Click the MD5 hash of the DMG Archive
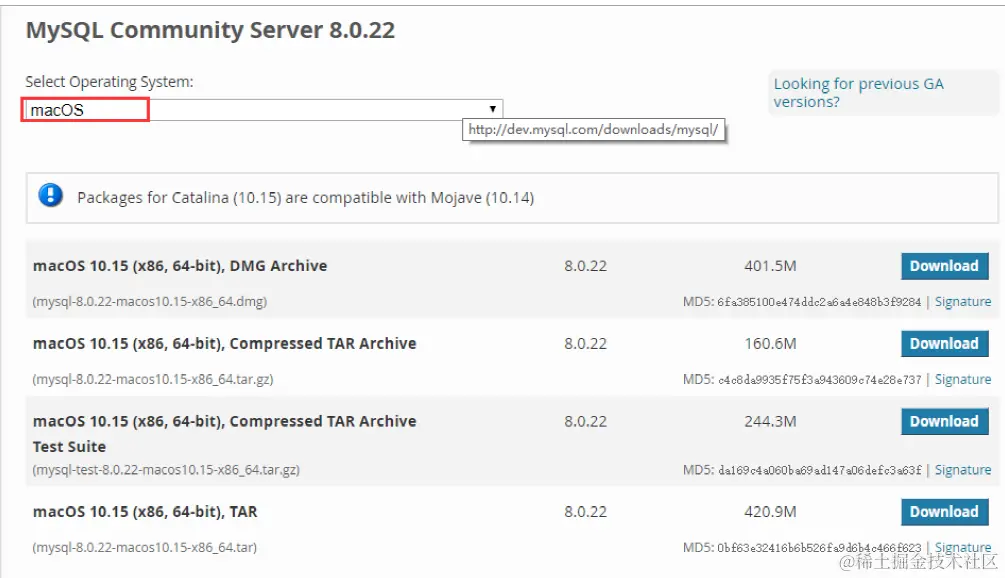This screenshot has width=1005, height=578. pos(819,302)
